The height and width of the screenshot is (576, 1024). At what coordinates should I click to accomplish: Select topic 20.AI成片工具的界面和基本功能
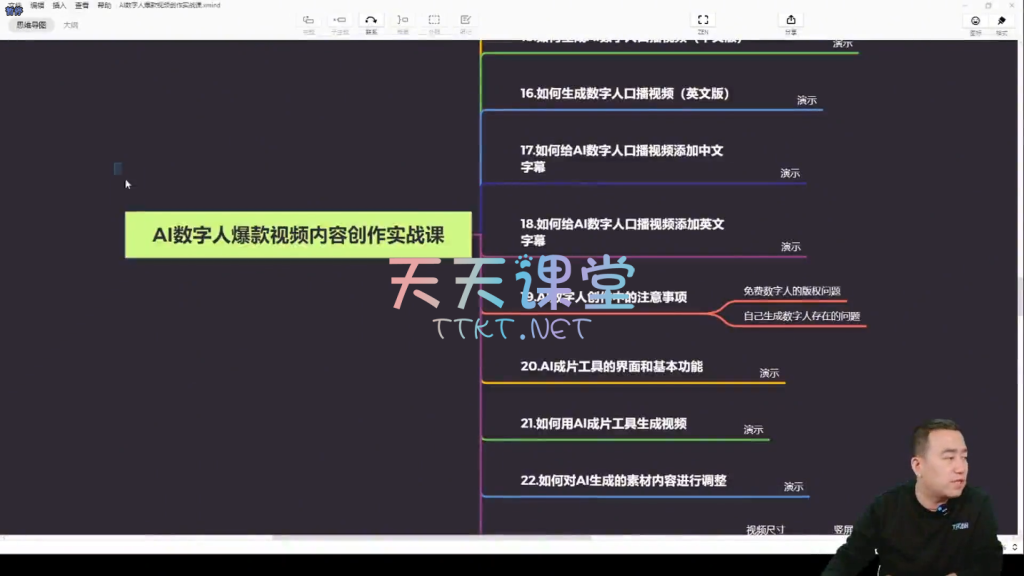pyautogui.click(x=611, y=367)
